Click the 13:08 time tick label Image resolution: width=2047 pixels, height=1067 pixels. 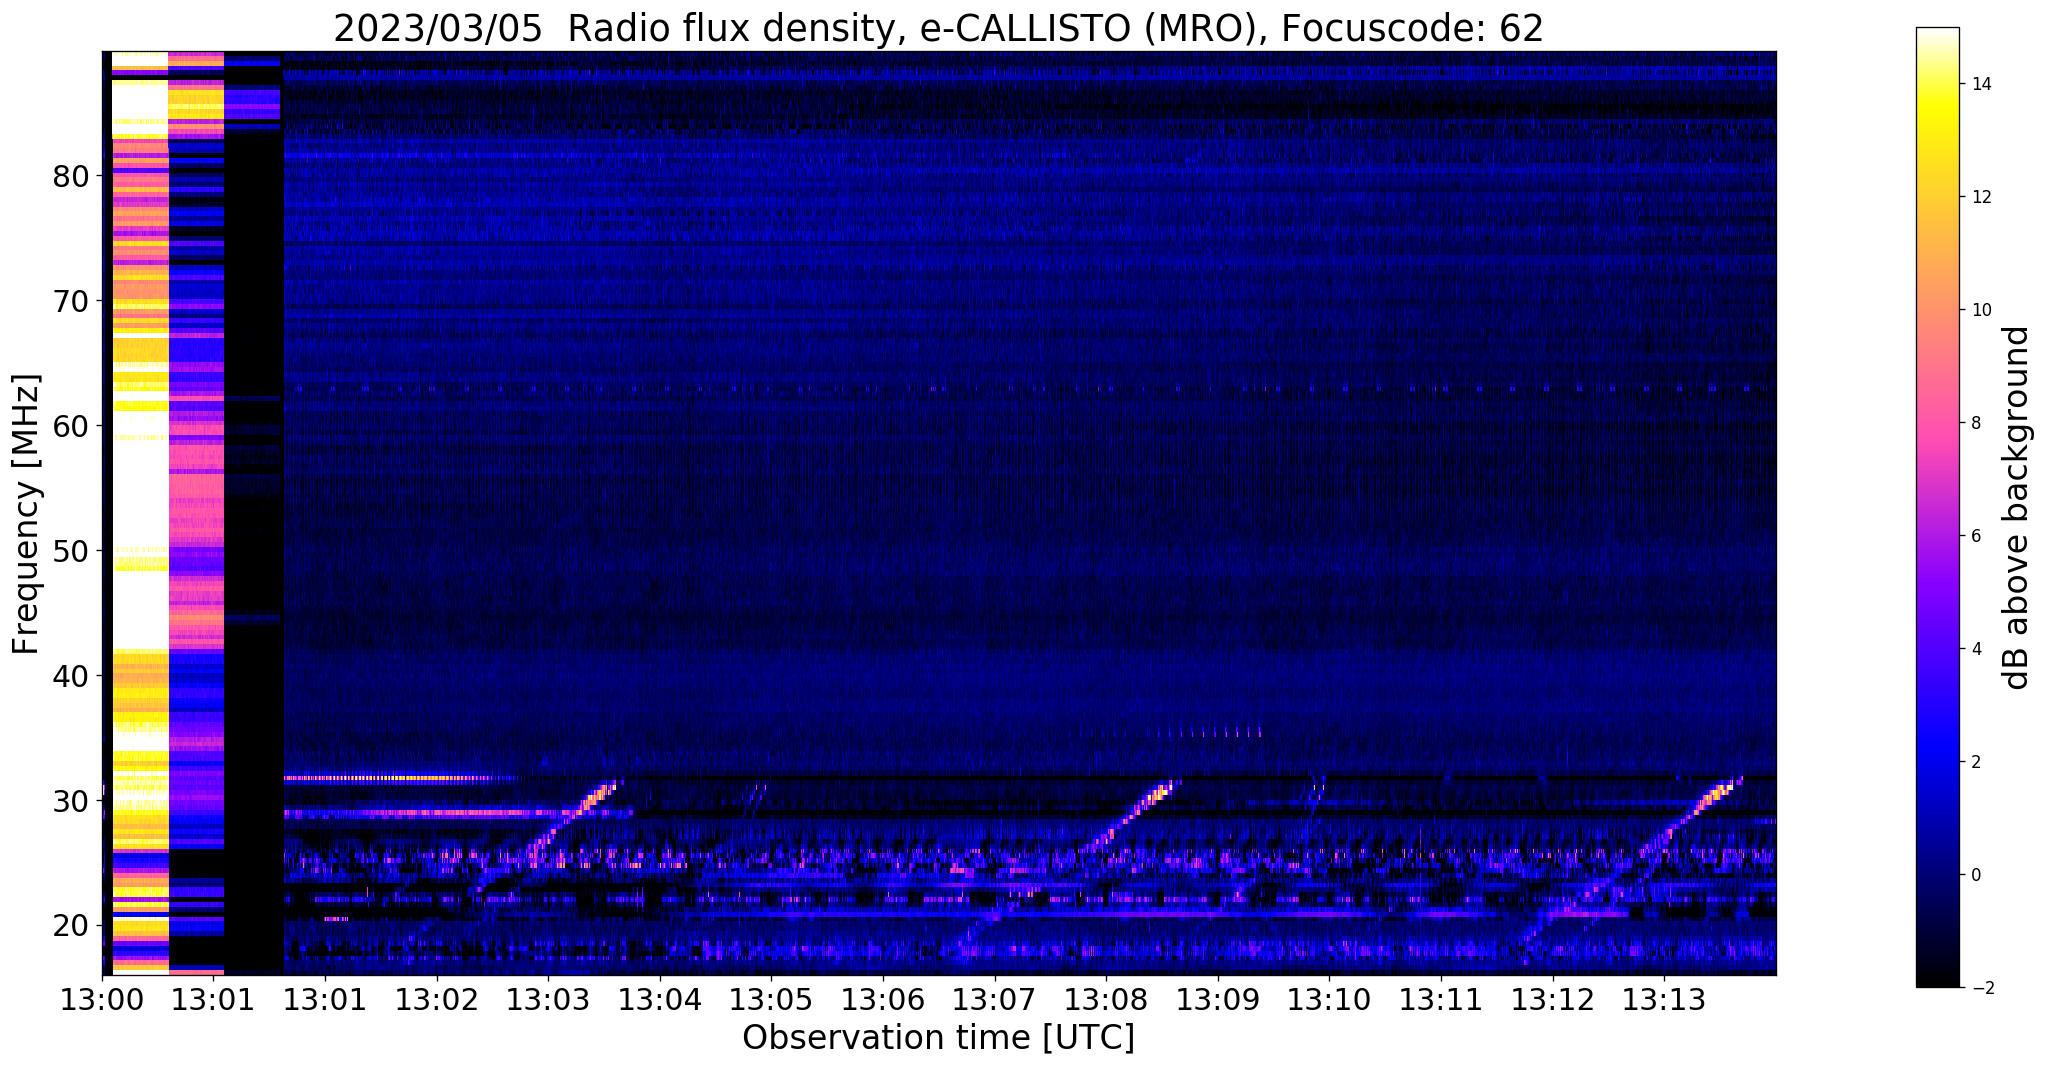1106,999
